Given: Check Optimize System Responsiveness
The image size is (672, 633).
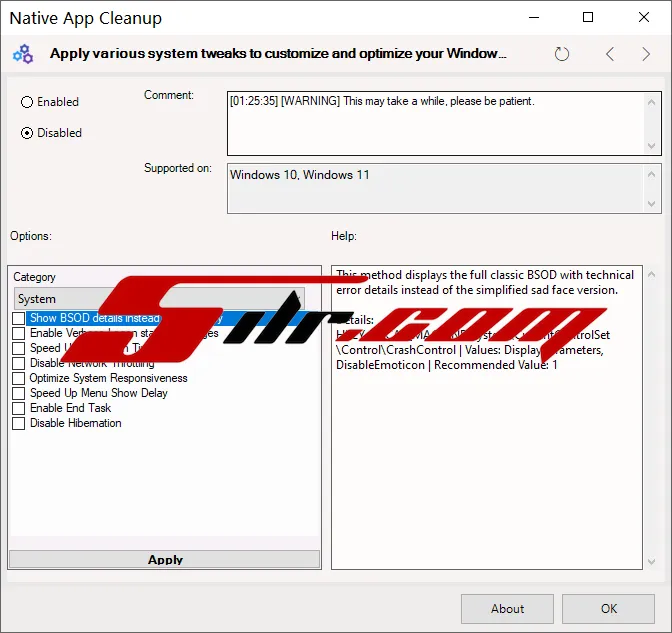Looking at the screenshot, I should point(18,378).
